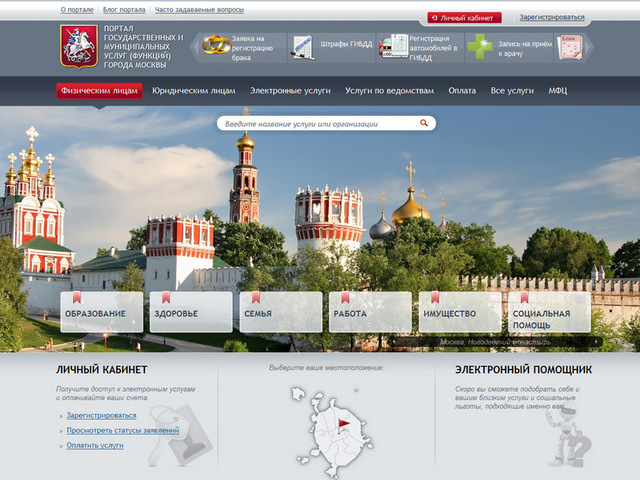Select the Физическим лицам tab

coord(99,91)
